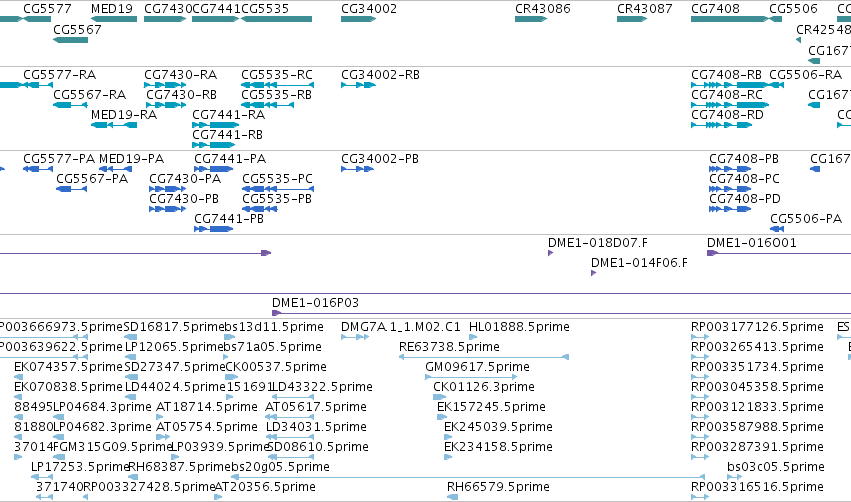Select the MED19-RA transcript
Viewport: 851px width, 502px height.
[114, 125]
